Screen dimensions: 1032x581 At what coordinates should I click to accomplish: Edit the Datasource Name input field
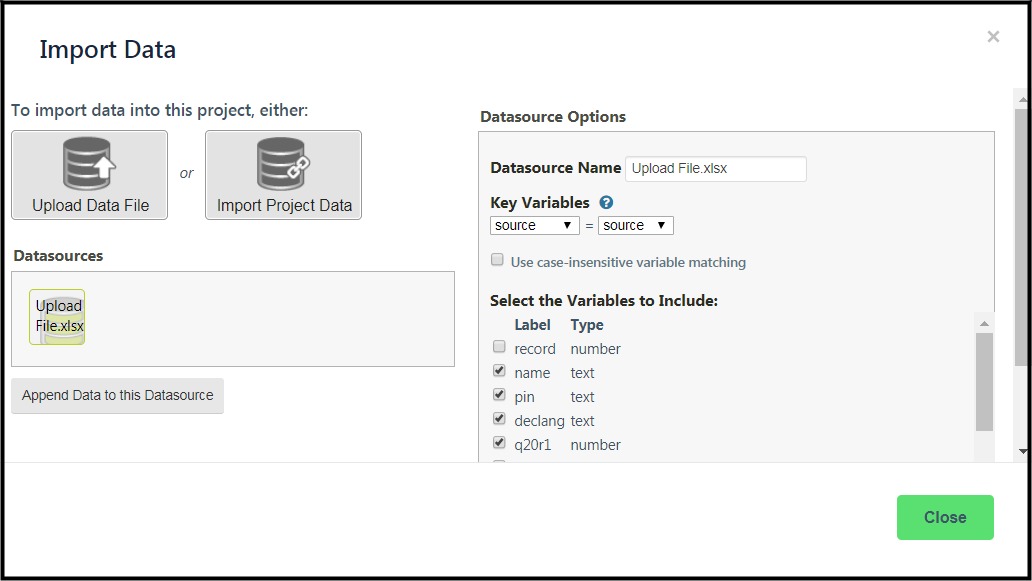[715, 168]
